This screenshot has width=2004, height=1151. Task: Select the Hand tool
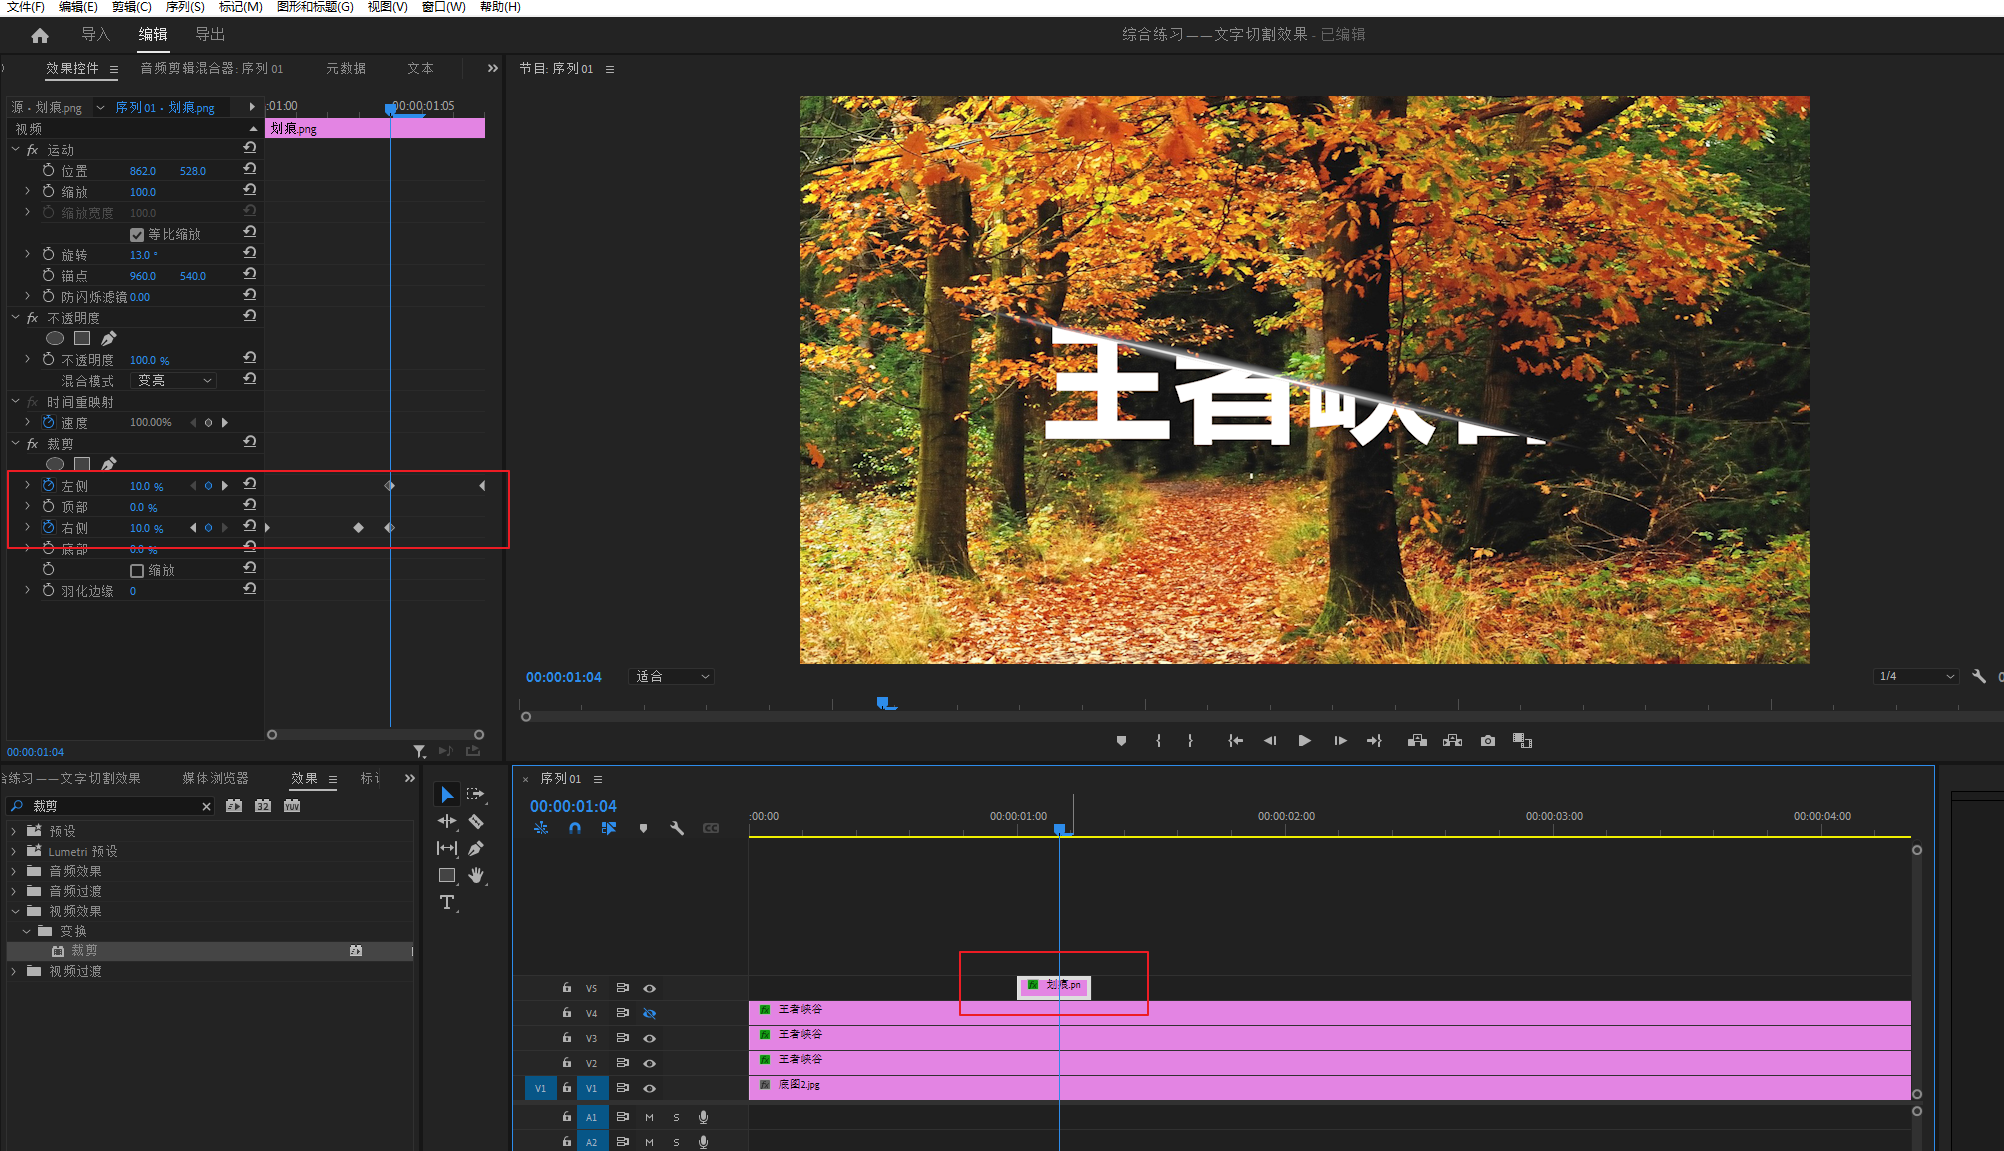pyautogui.click(x=476, y=875)
